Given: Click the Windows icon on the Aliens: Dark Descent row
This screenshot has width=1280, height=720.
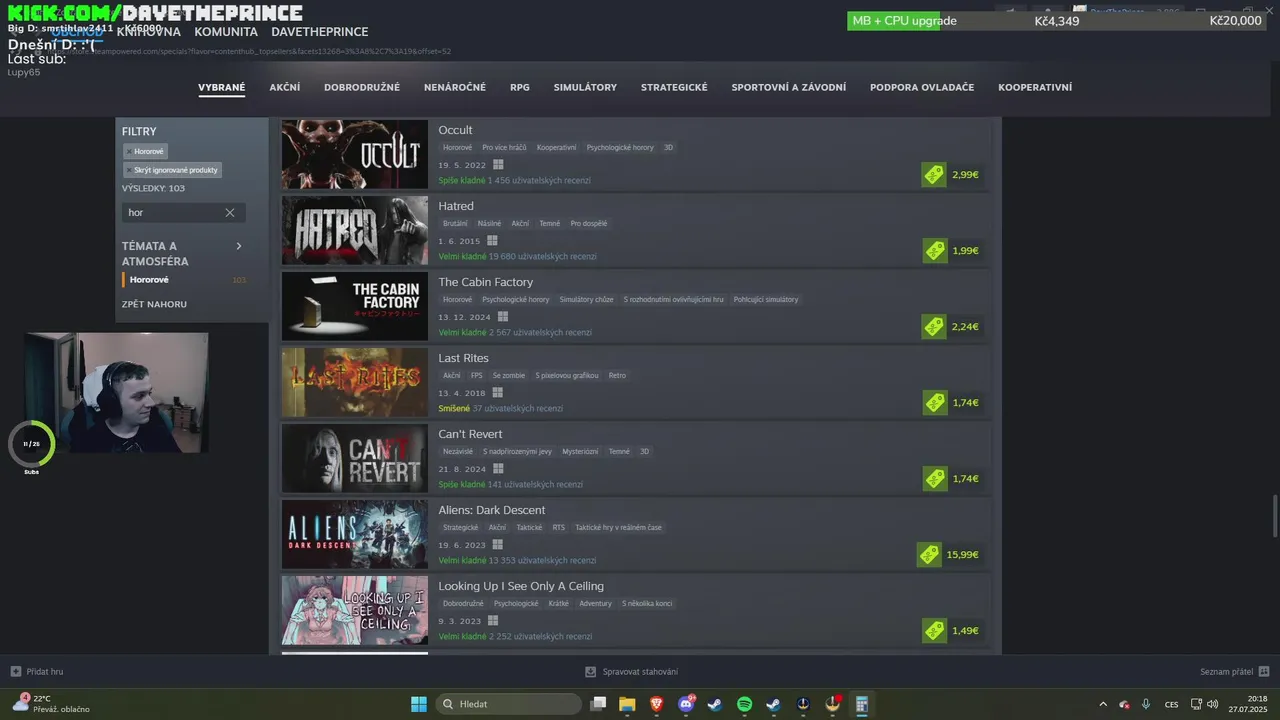Looking at the screenshot, I should coord(498,545).
